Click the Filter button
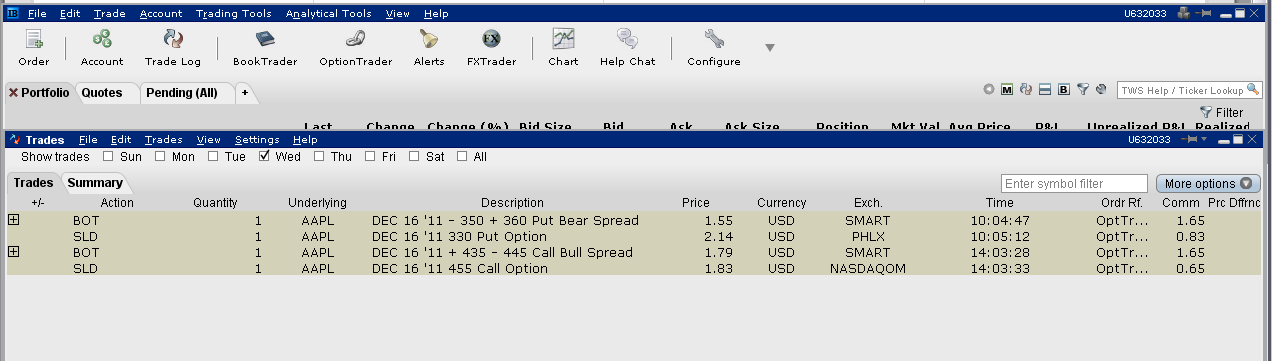1273x361 pixels. coord(1222,113)
